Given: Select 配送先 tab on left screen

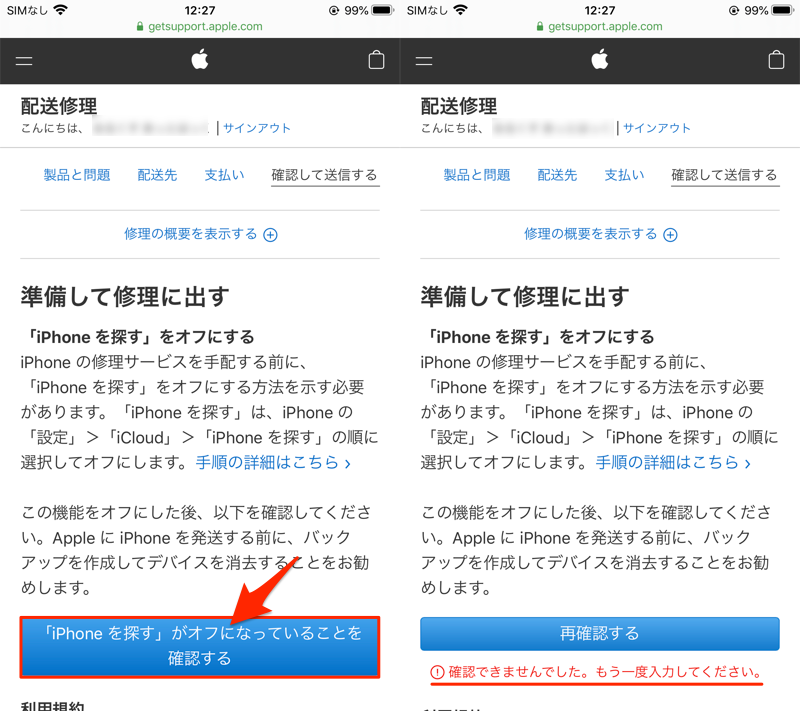Looking at the screenshot, I should click(x=157, y=175).
